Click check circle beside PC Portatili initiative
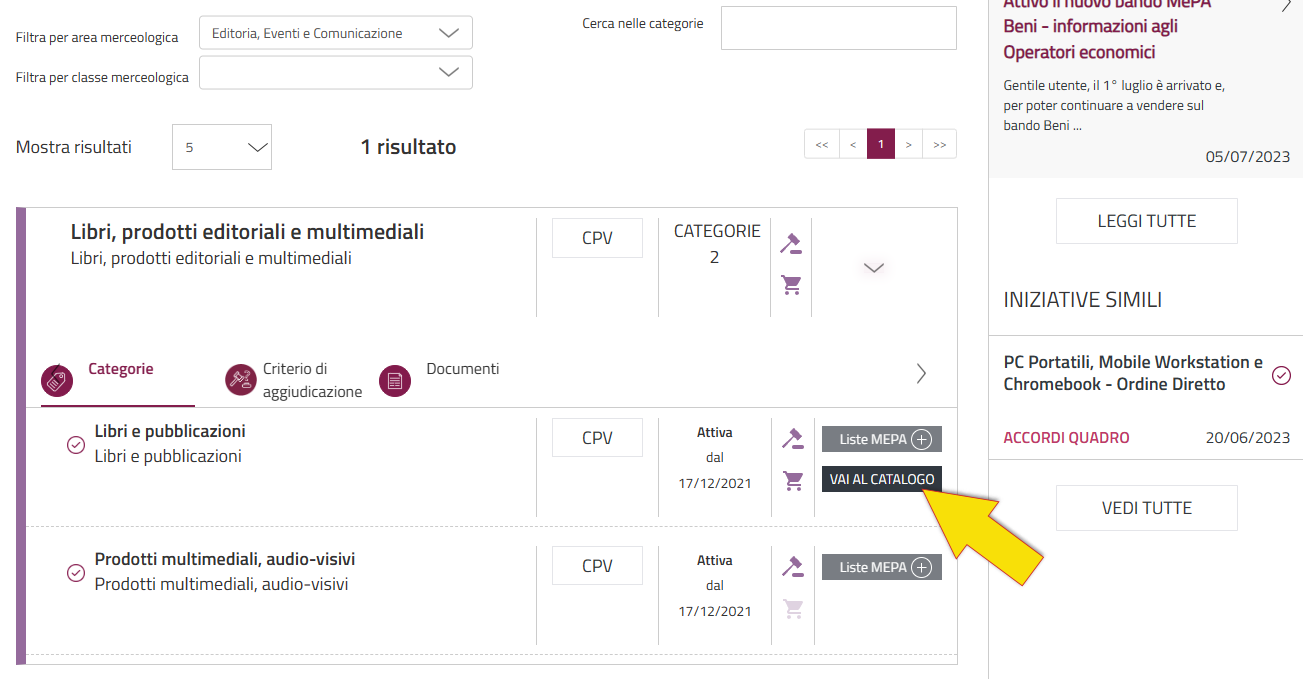 1281,376
